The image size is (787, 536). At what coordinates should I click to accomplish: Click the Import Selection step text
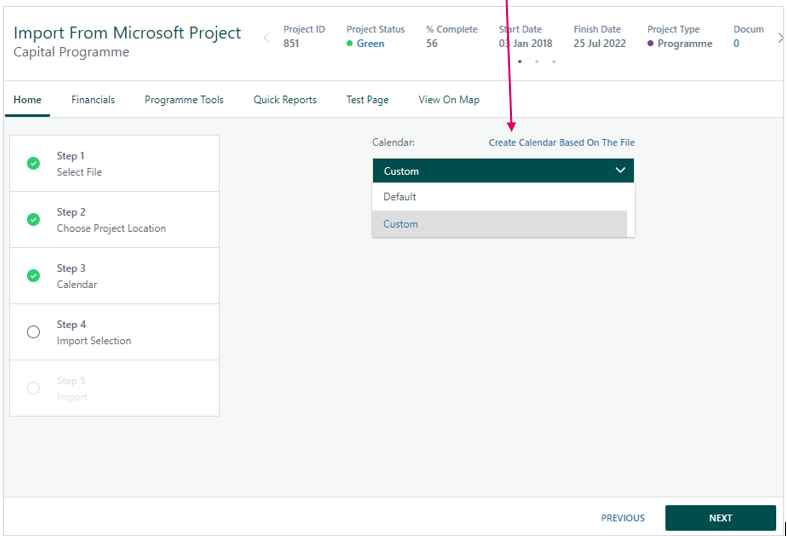click(x=94, y=341)
